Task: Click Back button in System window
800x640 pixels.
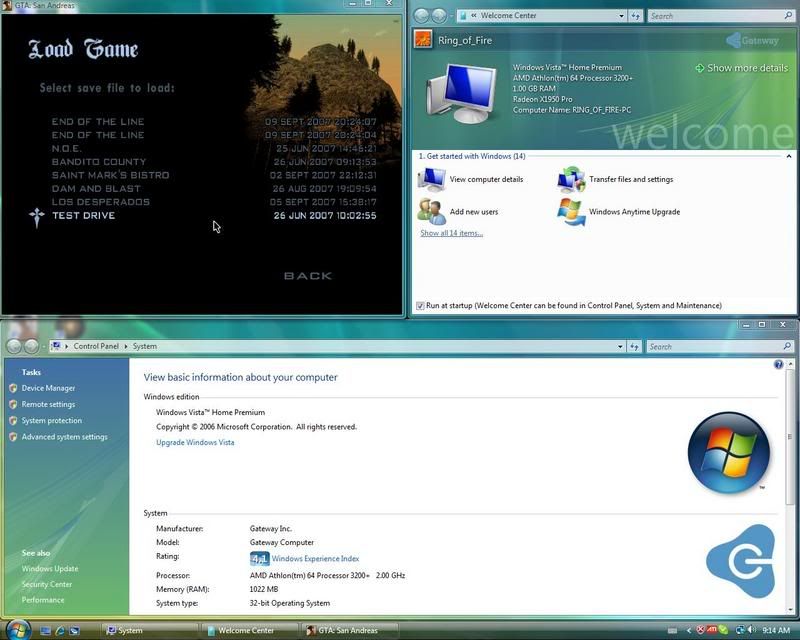Action: [x=14, y=347]
